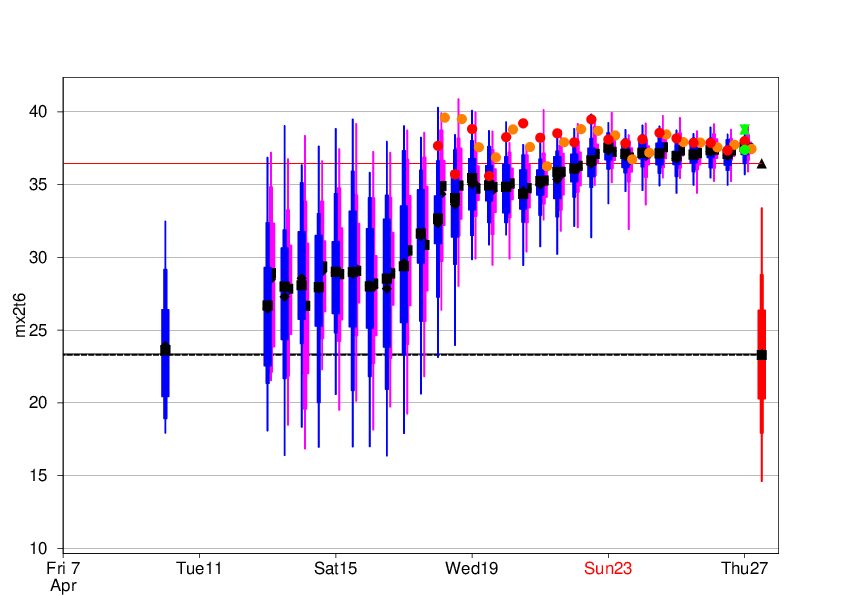Viewport: 842px width, 596px height.
Task: Click the y-axis value 35
Action: click(x=38, y=185)
